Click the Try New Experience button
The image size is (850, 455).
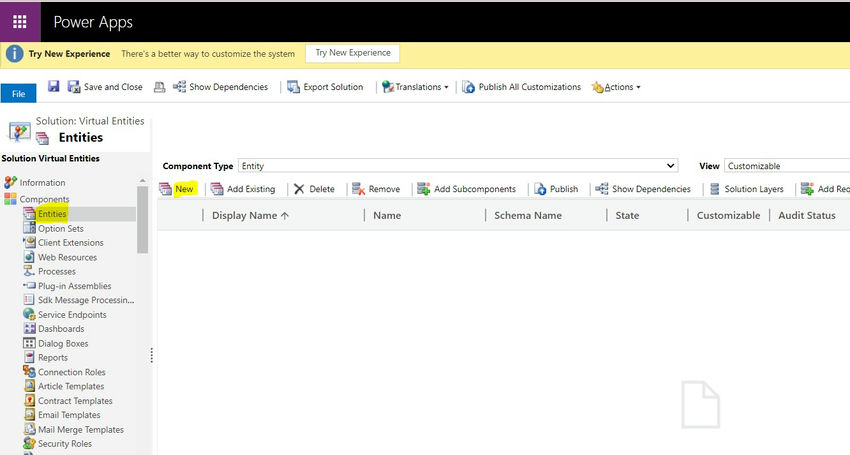tap(352, 53)
